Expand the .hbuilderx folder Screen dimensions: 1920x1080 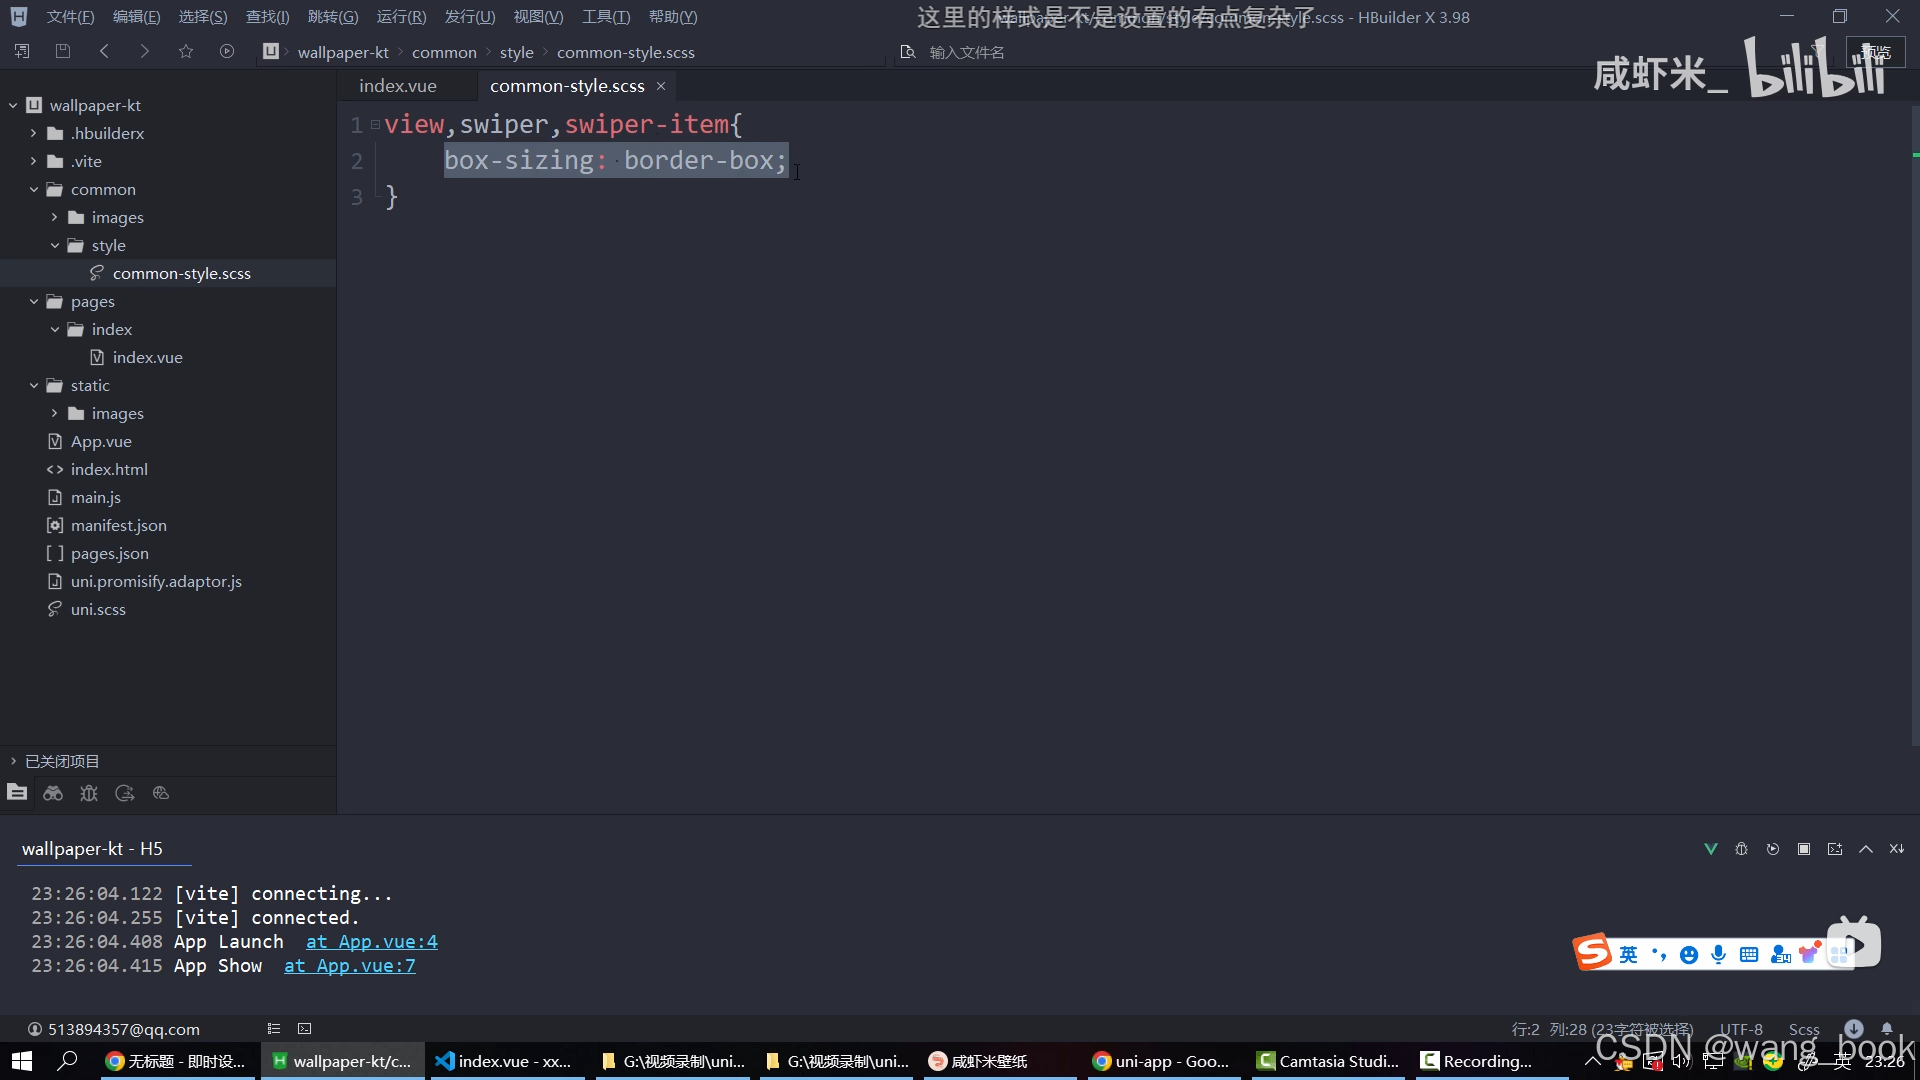tap(33, 133)
